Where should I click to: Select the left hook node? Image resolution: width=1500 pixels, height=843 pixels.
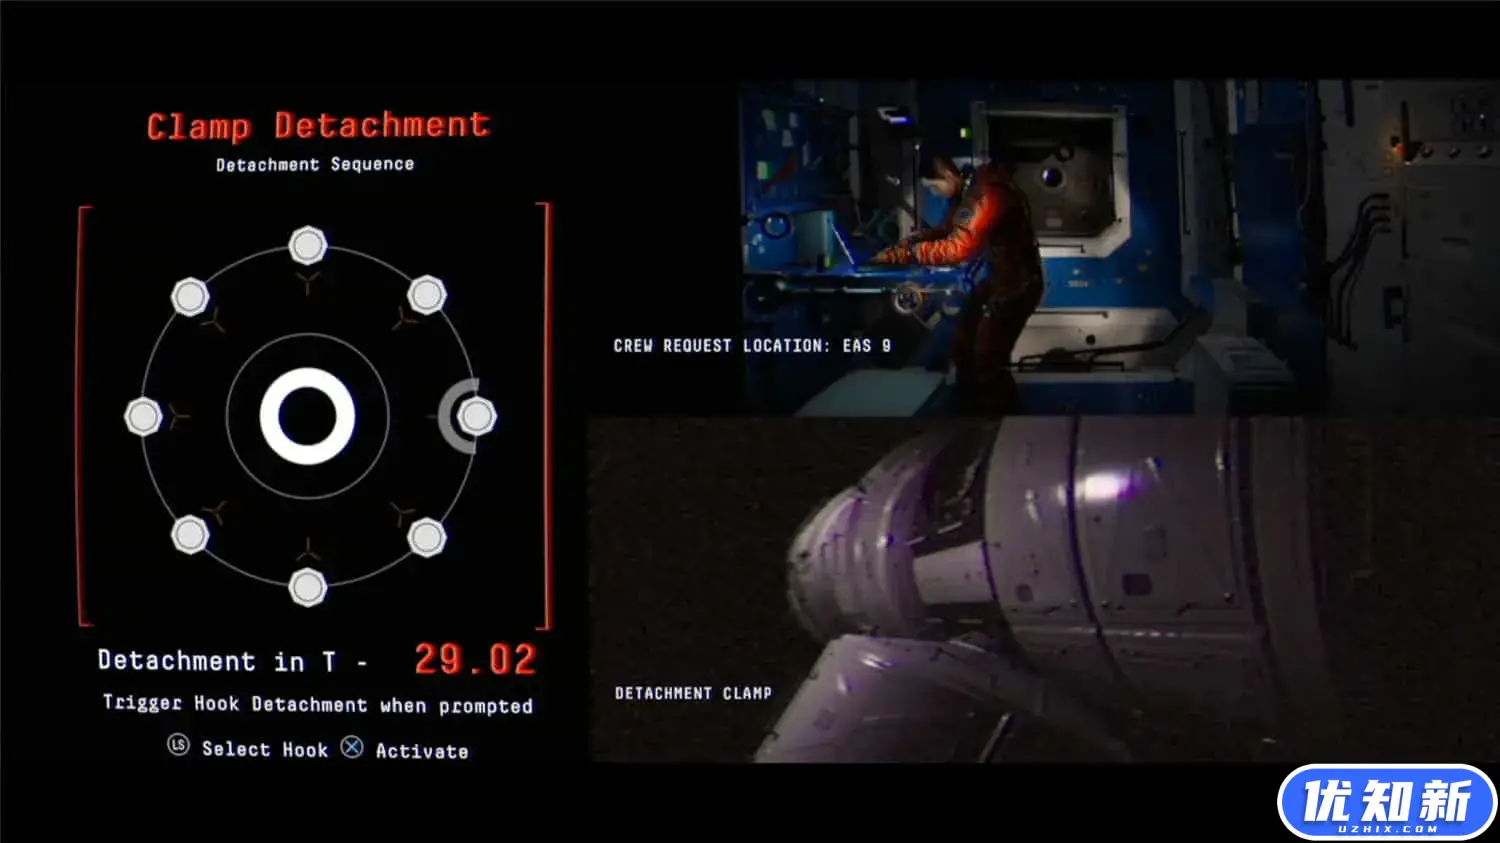(x=143, y=416)
